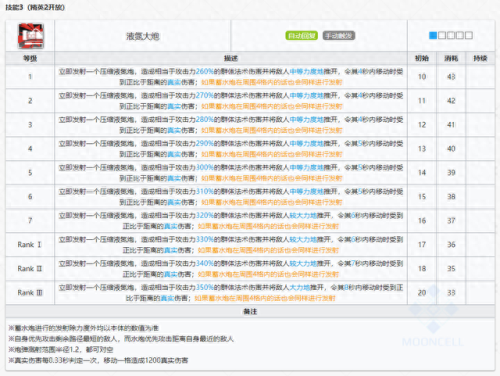This screenshot has height=376, width=500.
Task: Click initial SP value 14
Action: 422,173
